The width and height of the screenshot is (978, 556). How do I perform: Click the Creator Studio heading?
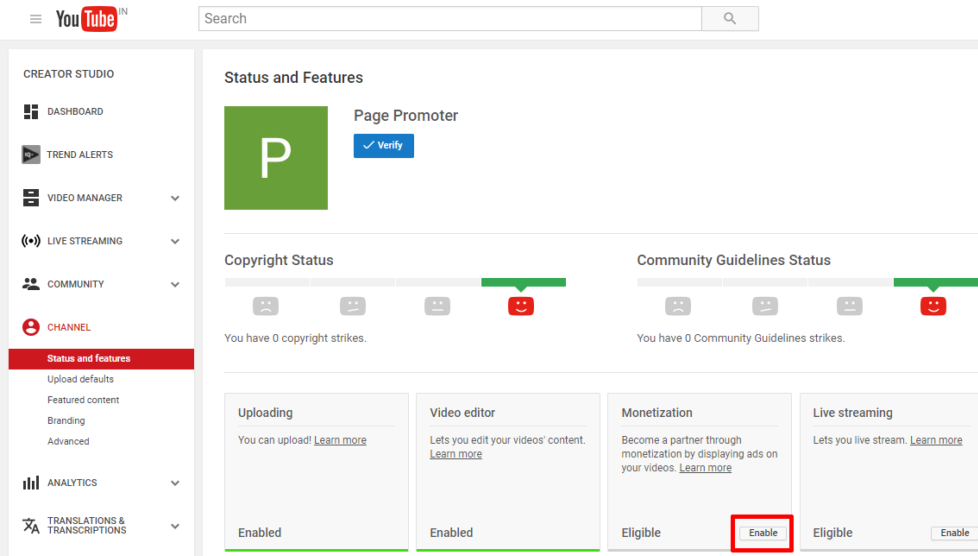point(69,74)
